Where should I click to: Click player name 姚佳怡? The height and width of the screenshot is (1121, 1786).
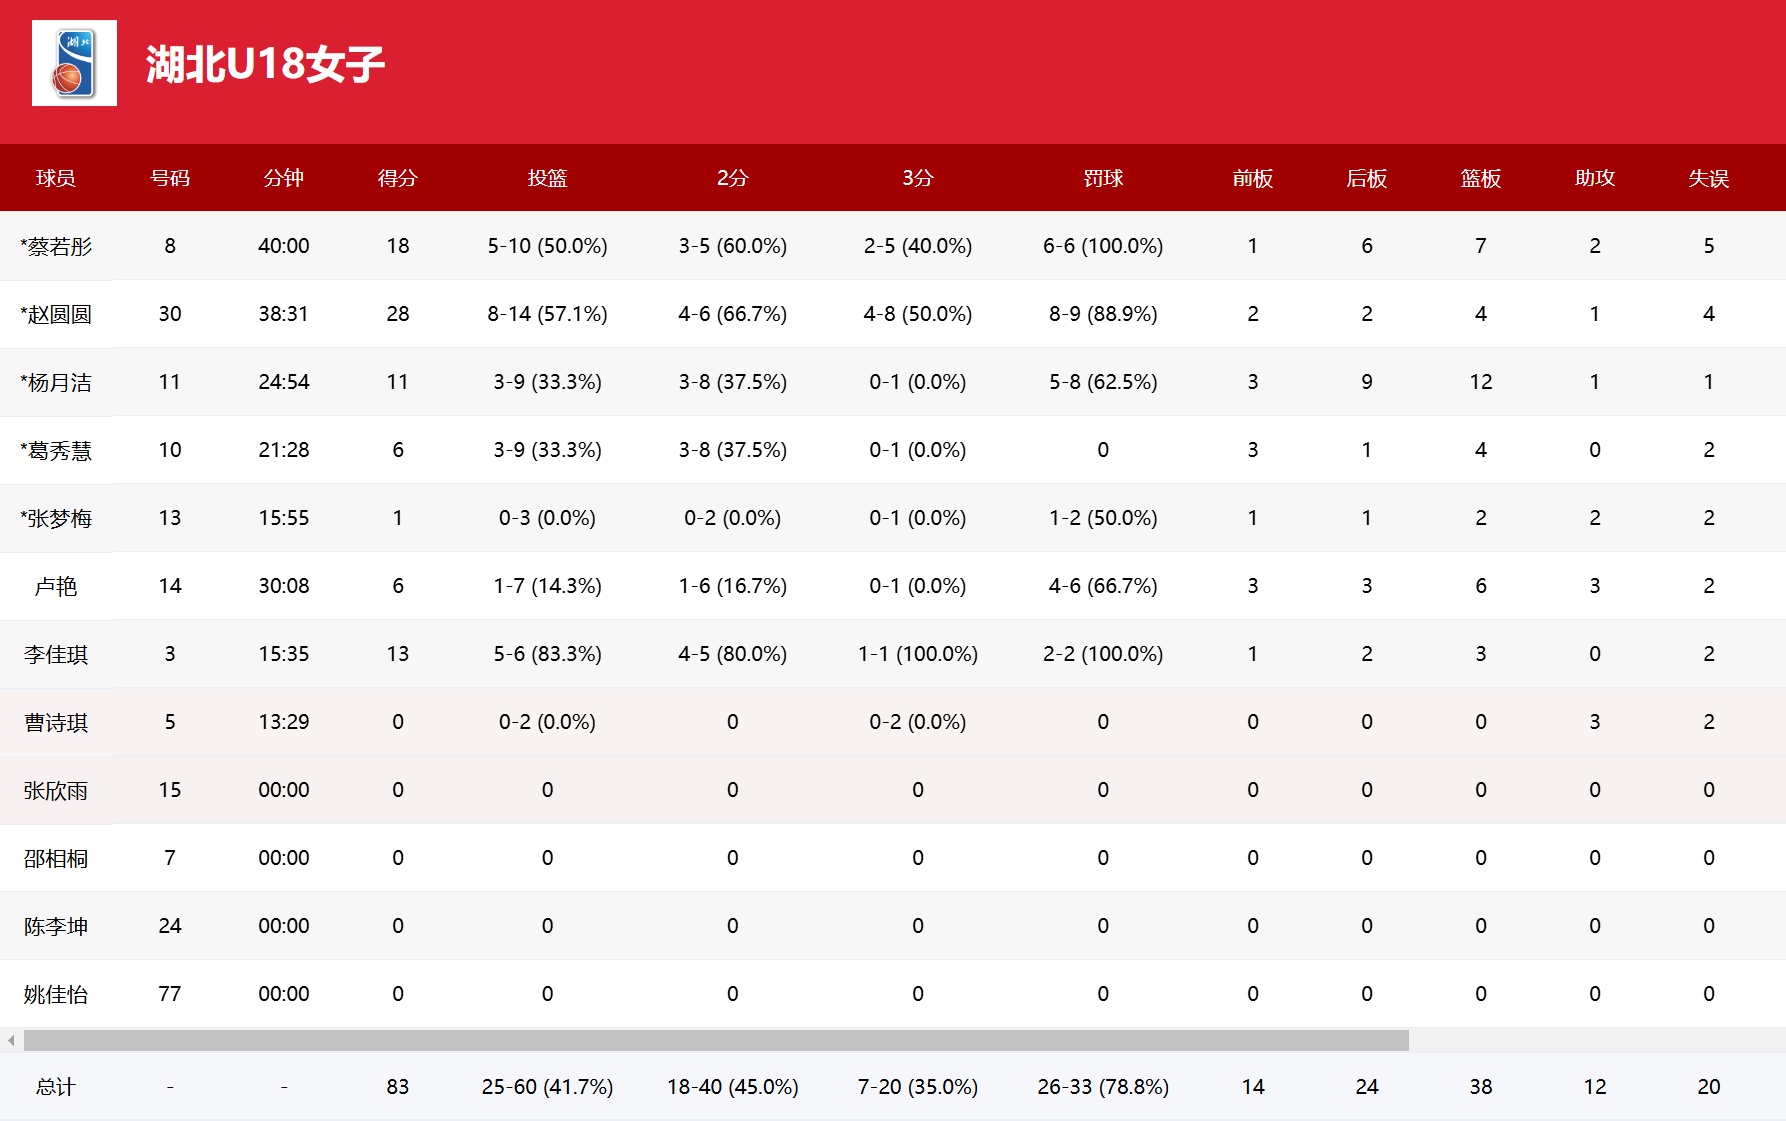56,994
